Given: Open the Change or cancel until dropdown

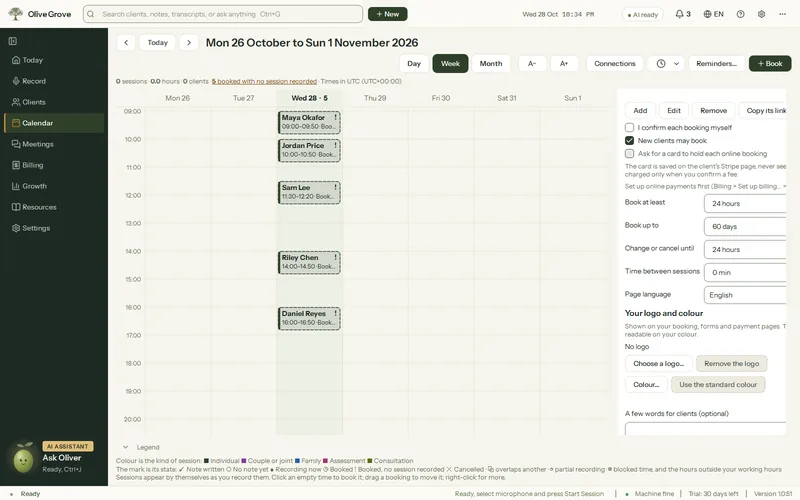Looking at the screenshot, I should [x=745, y=249].
